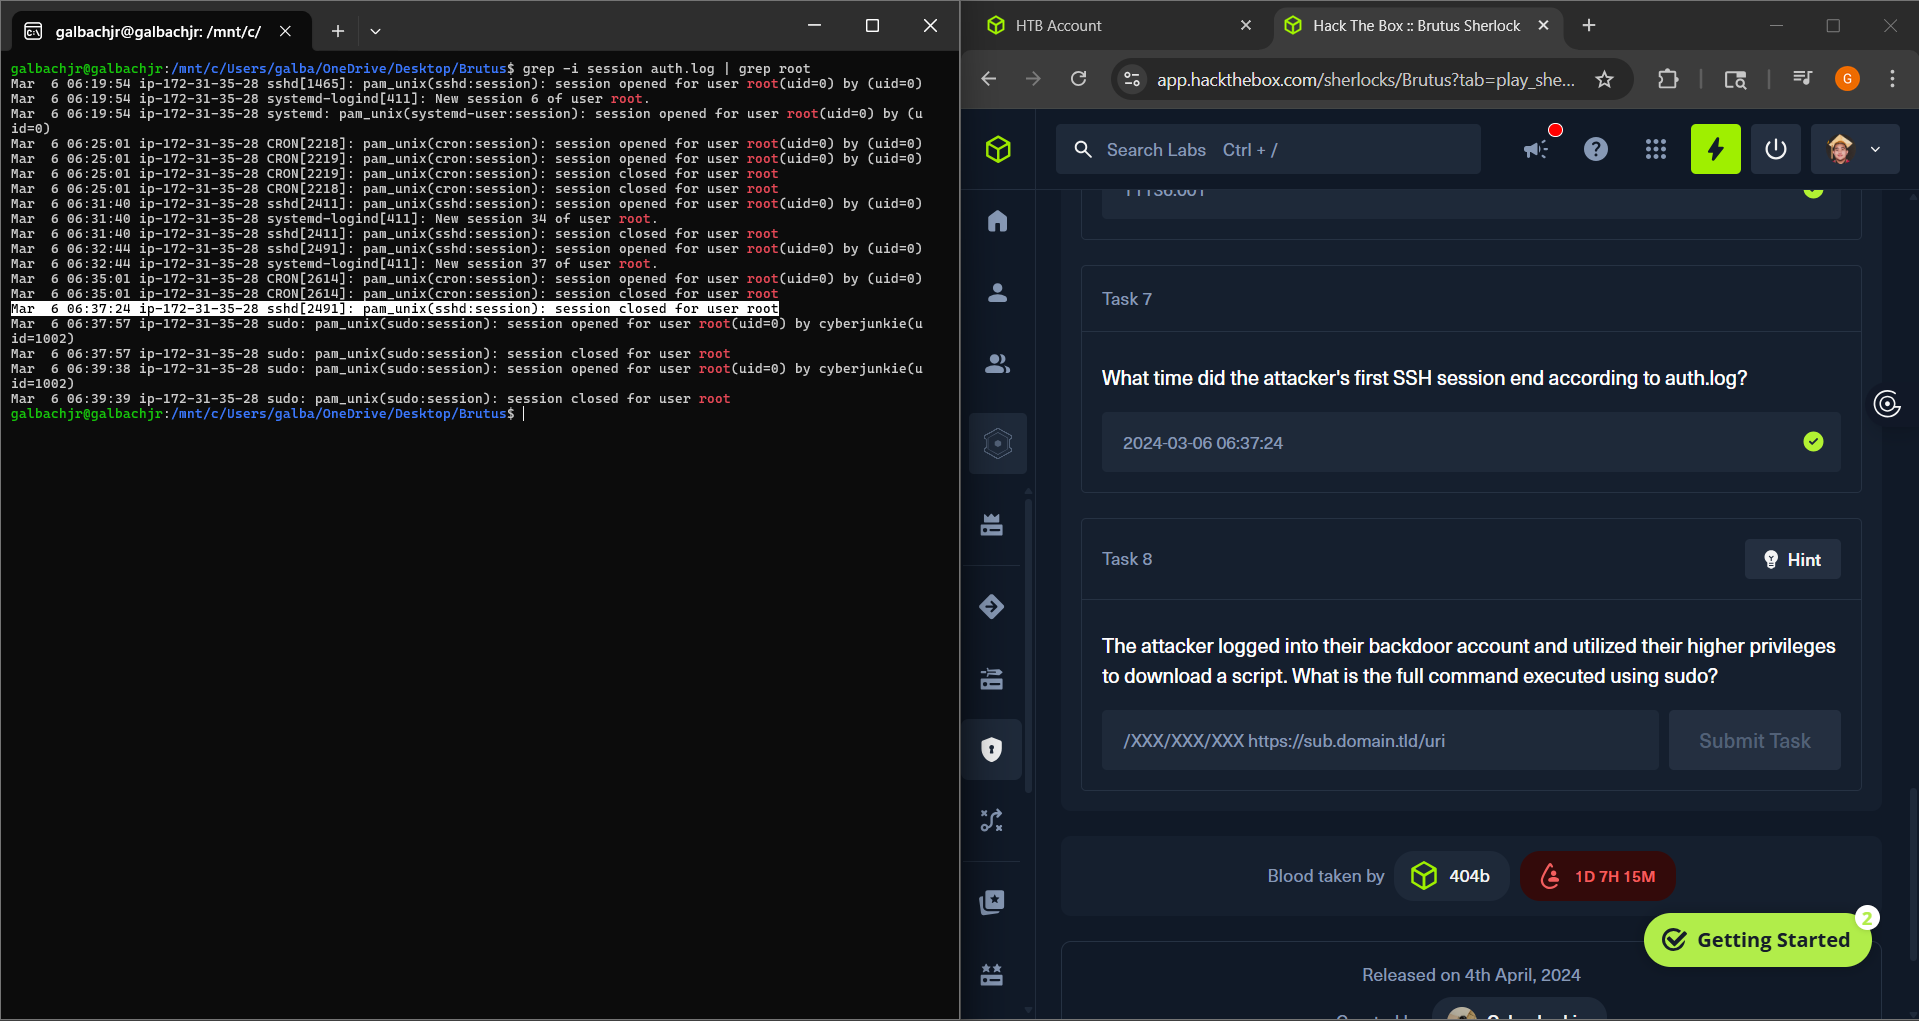Viewport: 1919px width, 1021px height.
Task: Click the green lightning bolt button
Action: [1716, 150]
